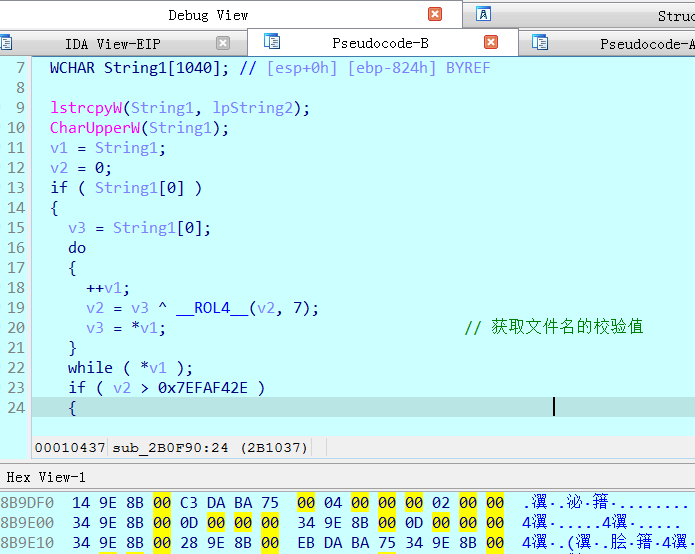
Task: Close the Pseudocode-B tab
Action: (491, 43)
